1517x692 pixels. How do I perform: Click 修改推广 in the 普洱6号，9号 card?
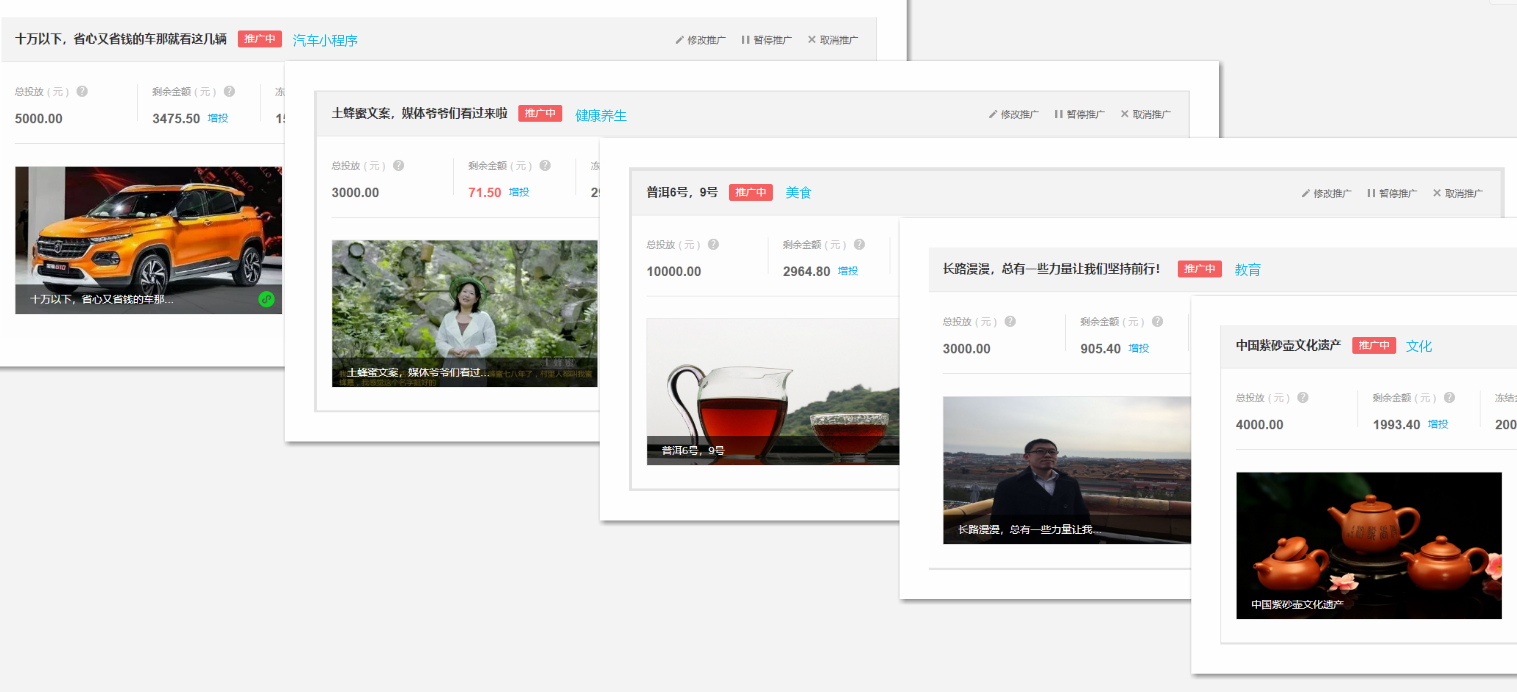click(x=1326, y=193)
